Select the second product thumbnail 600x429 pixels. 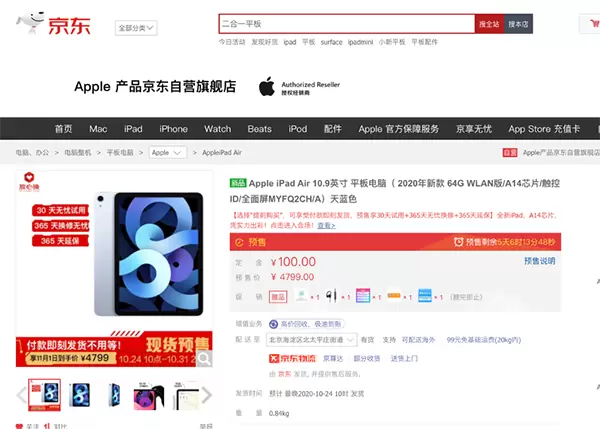[78, 396]
